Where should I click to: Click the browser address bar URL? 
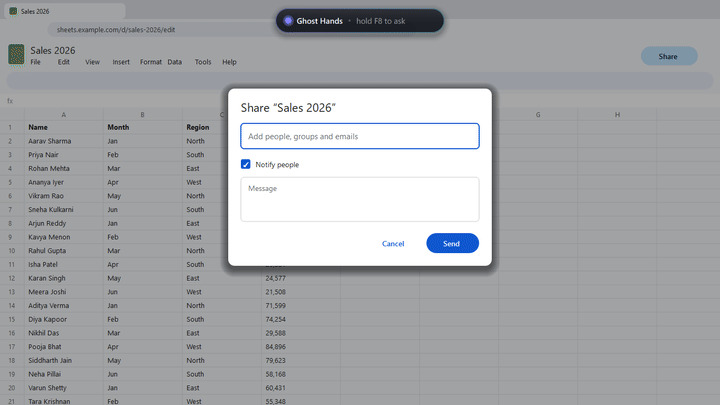(x=116, y=30)
